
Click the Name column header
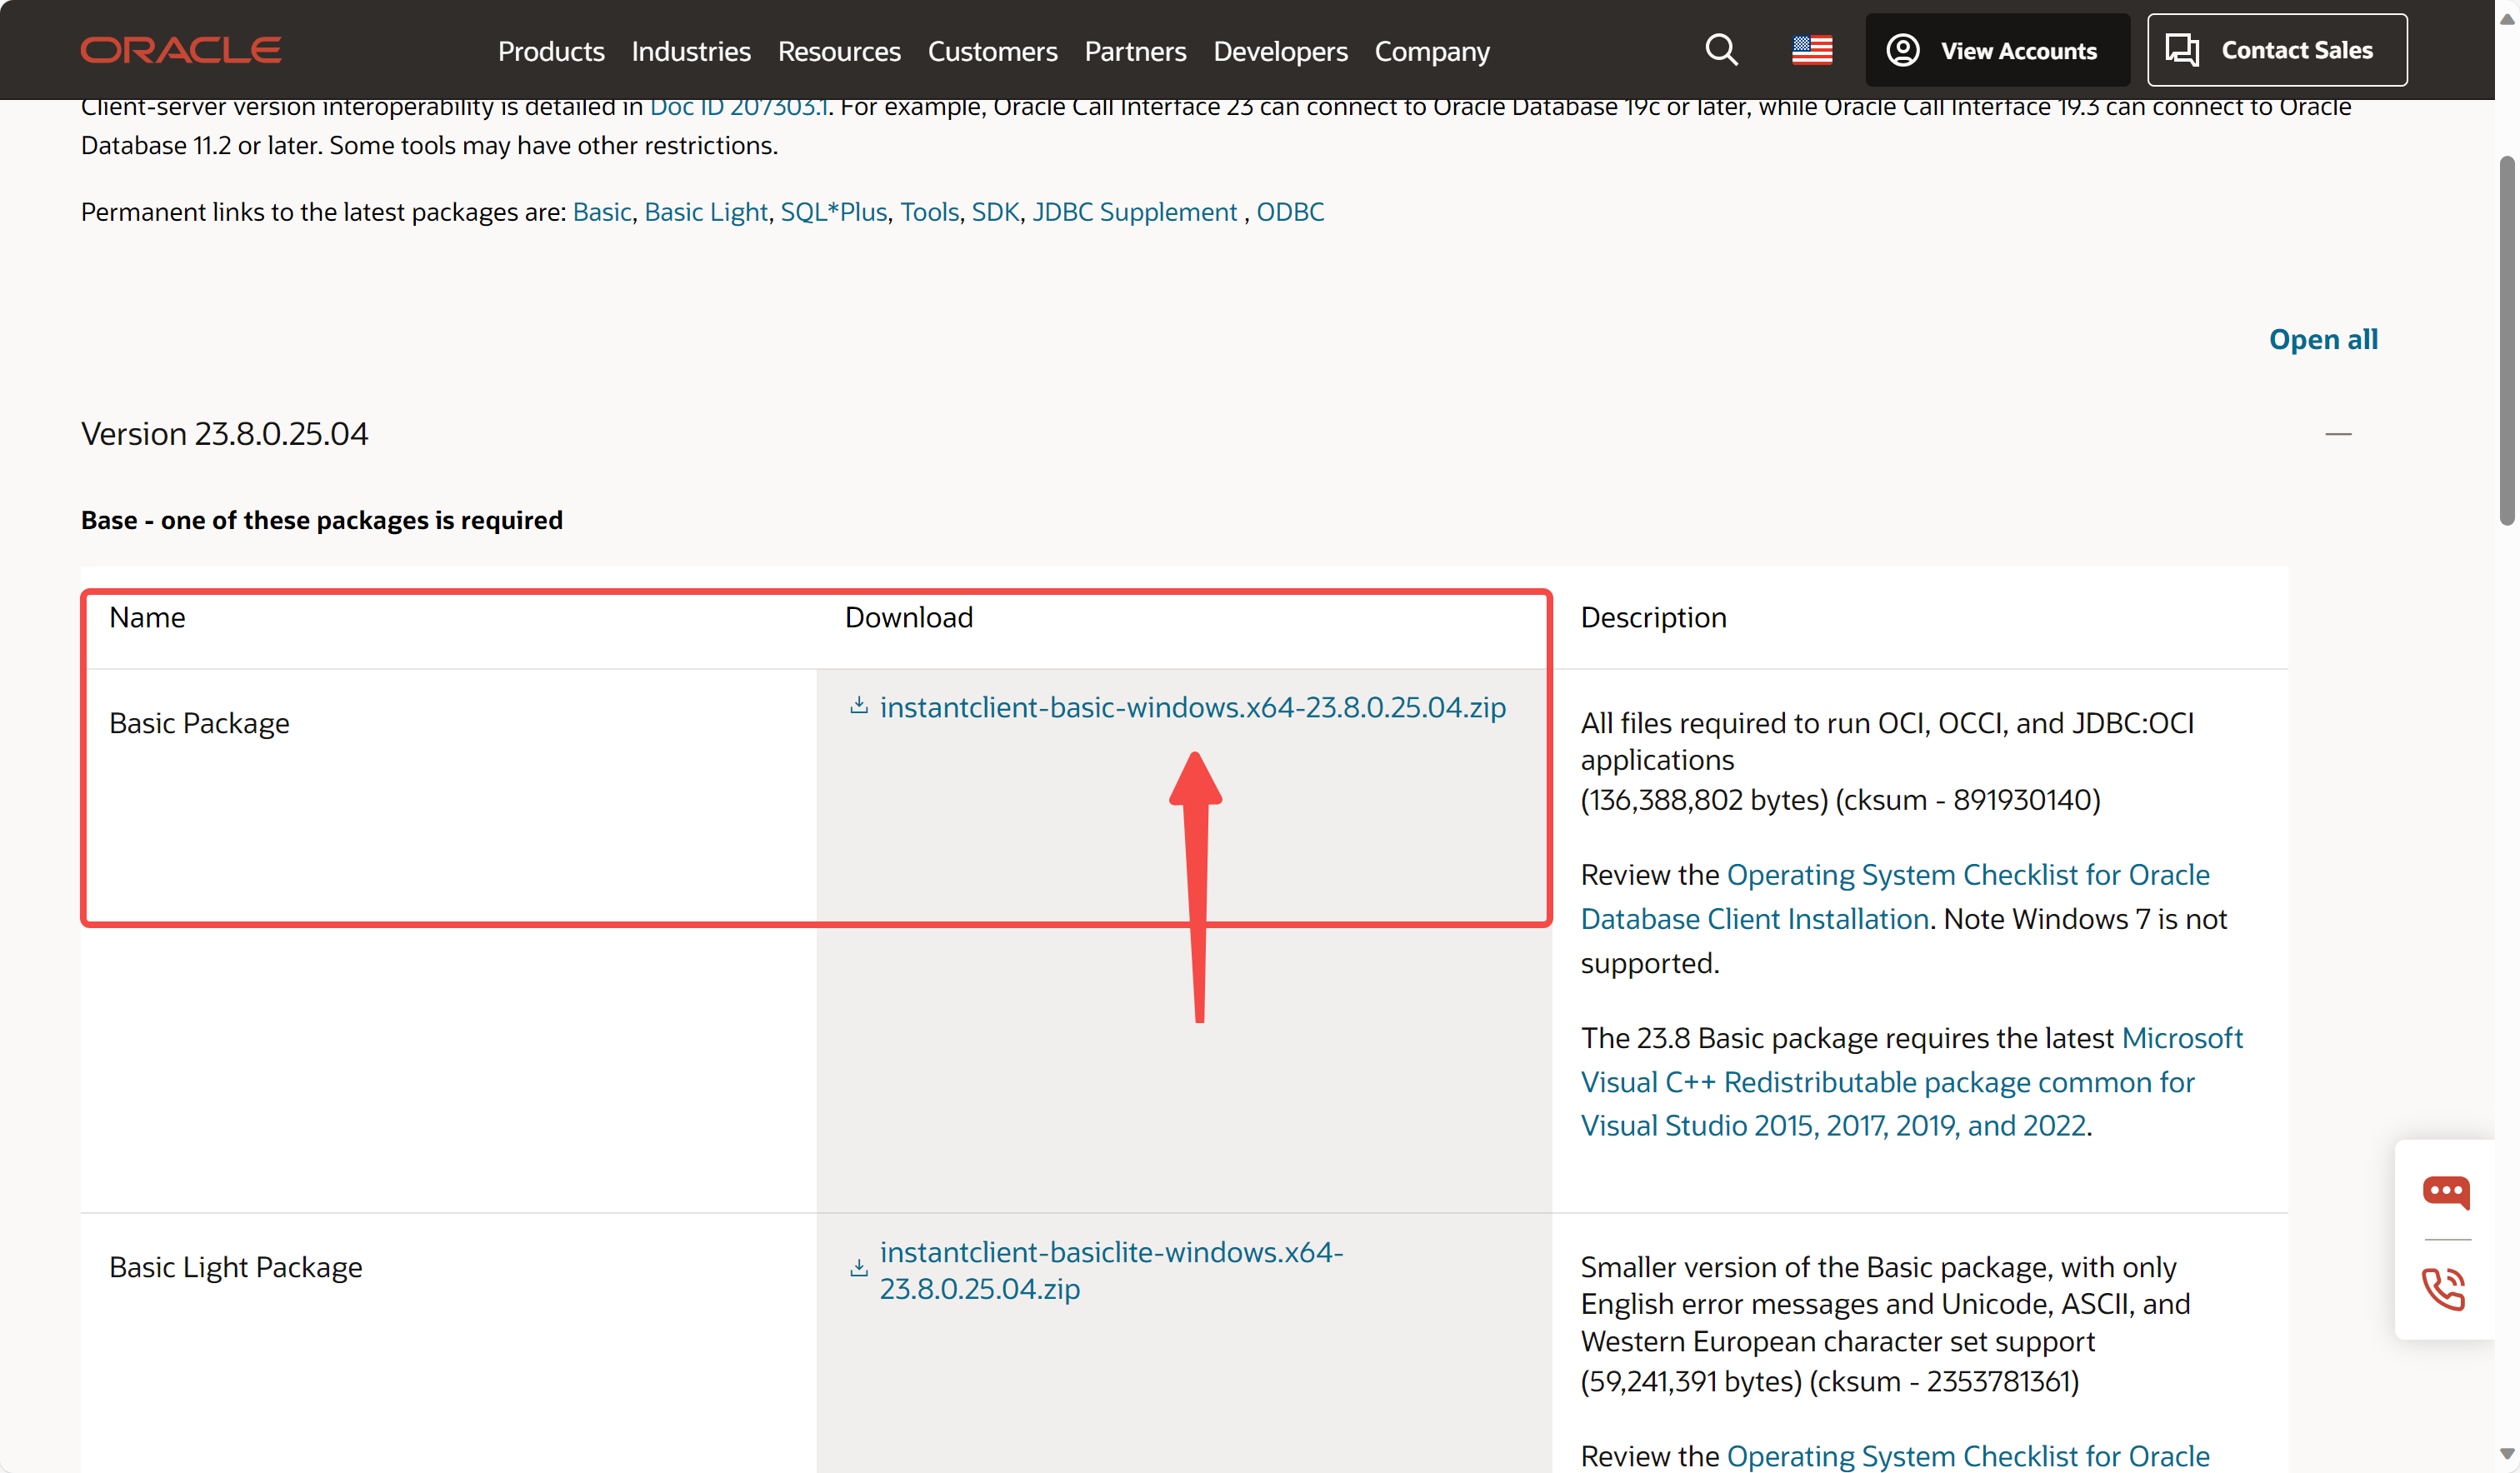tap(147, 617)
